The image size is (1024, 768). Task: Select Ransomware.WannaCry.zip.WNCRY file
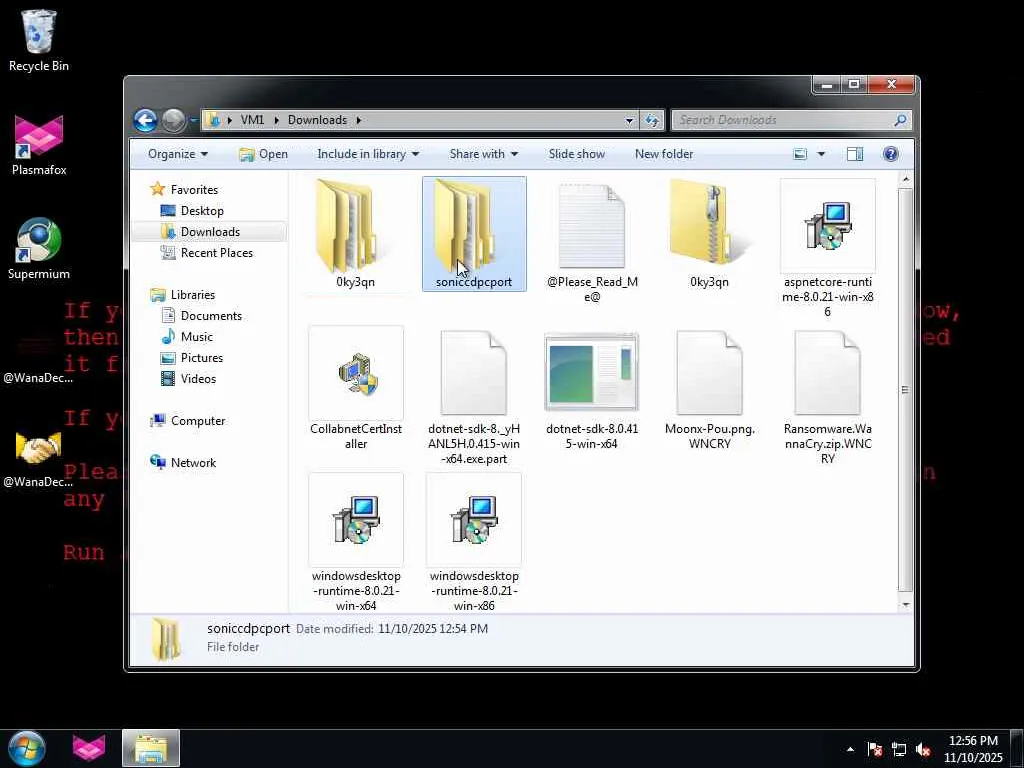(827, 396)
